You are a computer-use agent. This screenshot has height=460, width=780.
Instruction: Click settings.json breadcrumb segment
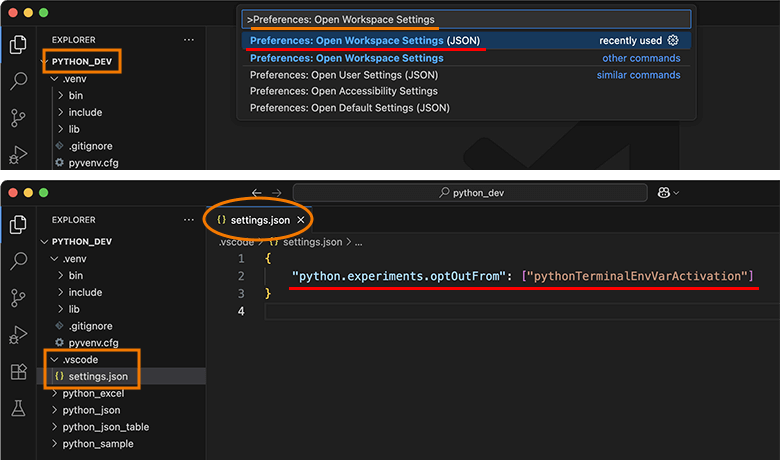pyautogui.click(x=312, y=242)
